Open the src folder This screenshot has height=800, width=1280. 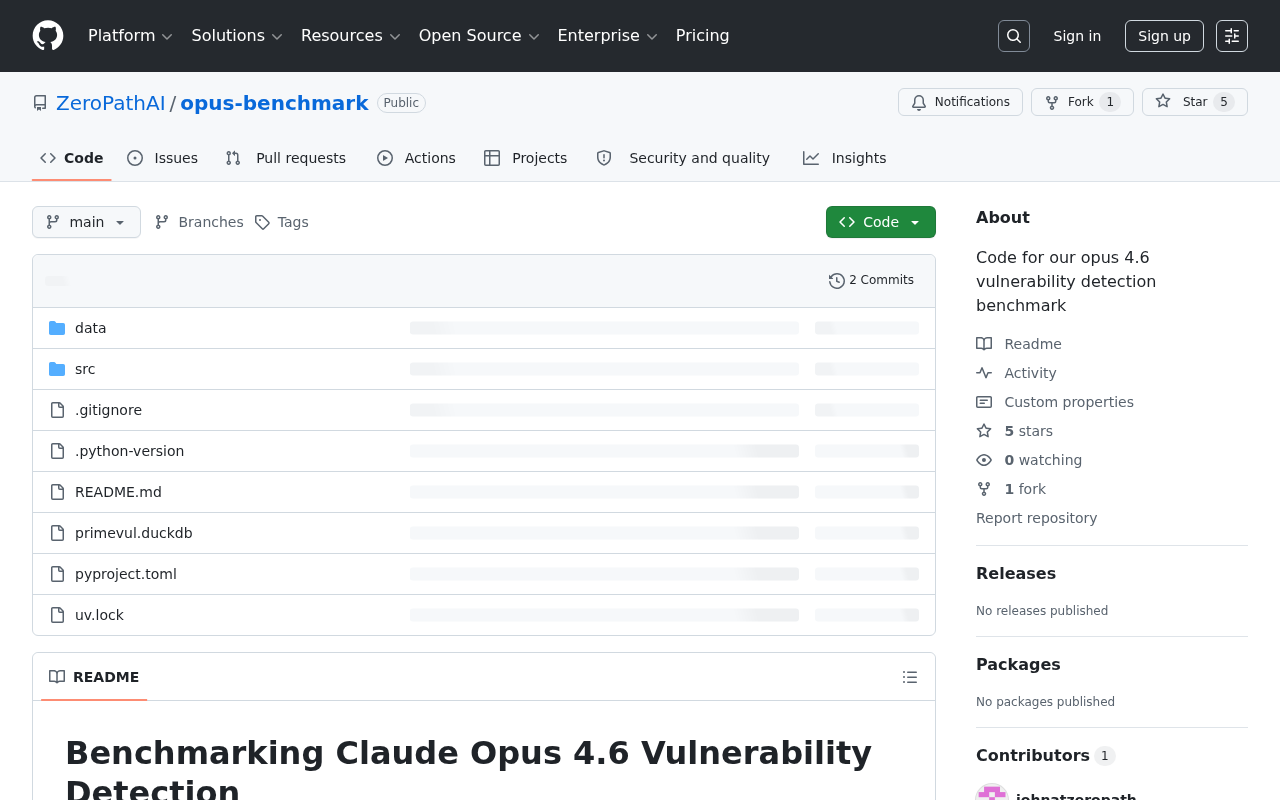(x=85, y=369)
